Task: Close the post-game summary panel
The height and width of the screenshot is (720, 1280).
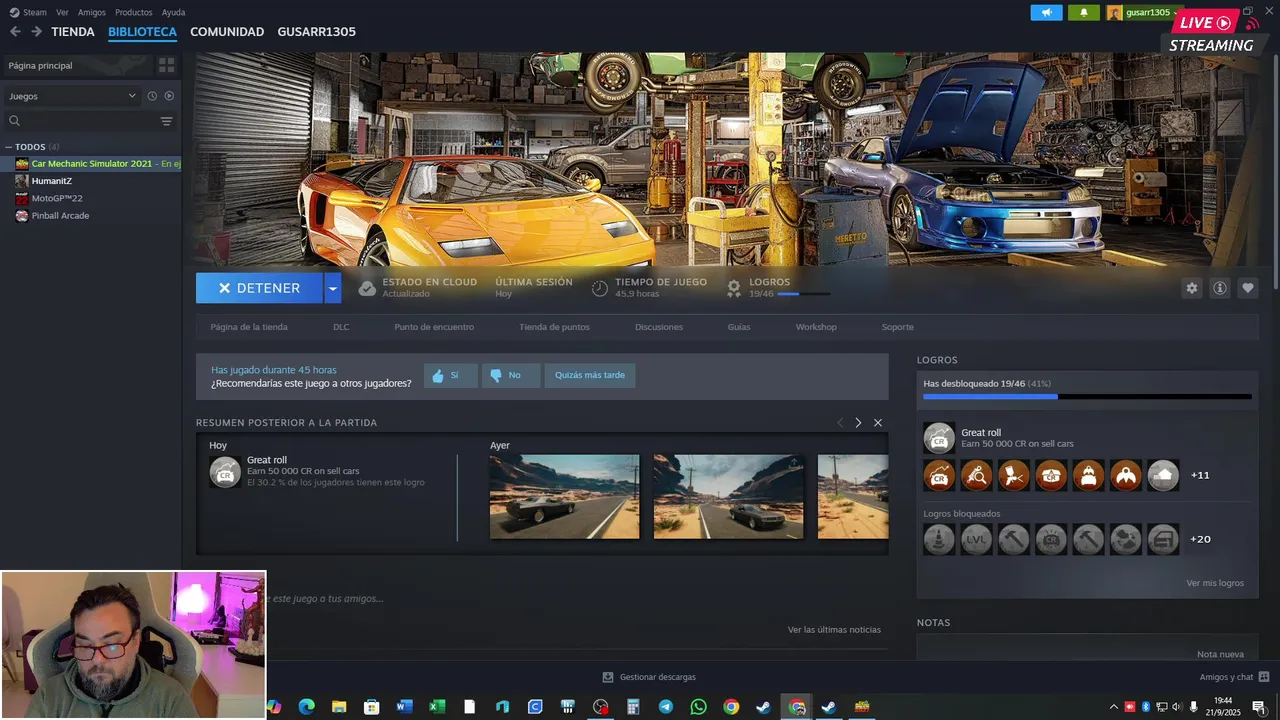Action: tap(878, 423)
